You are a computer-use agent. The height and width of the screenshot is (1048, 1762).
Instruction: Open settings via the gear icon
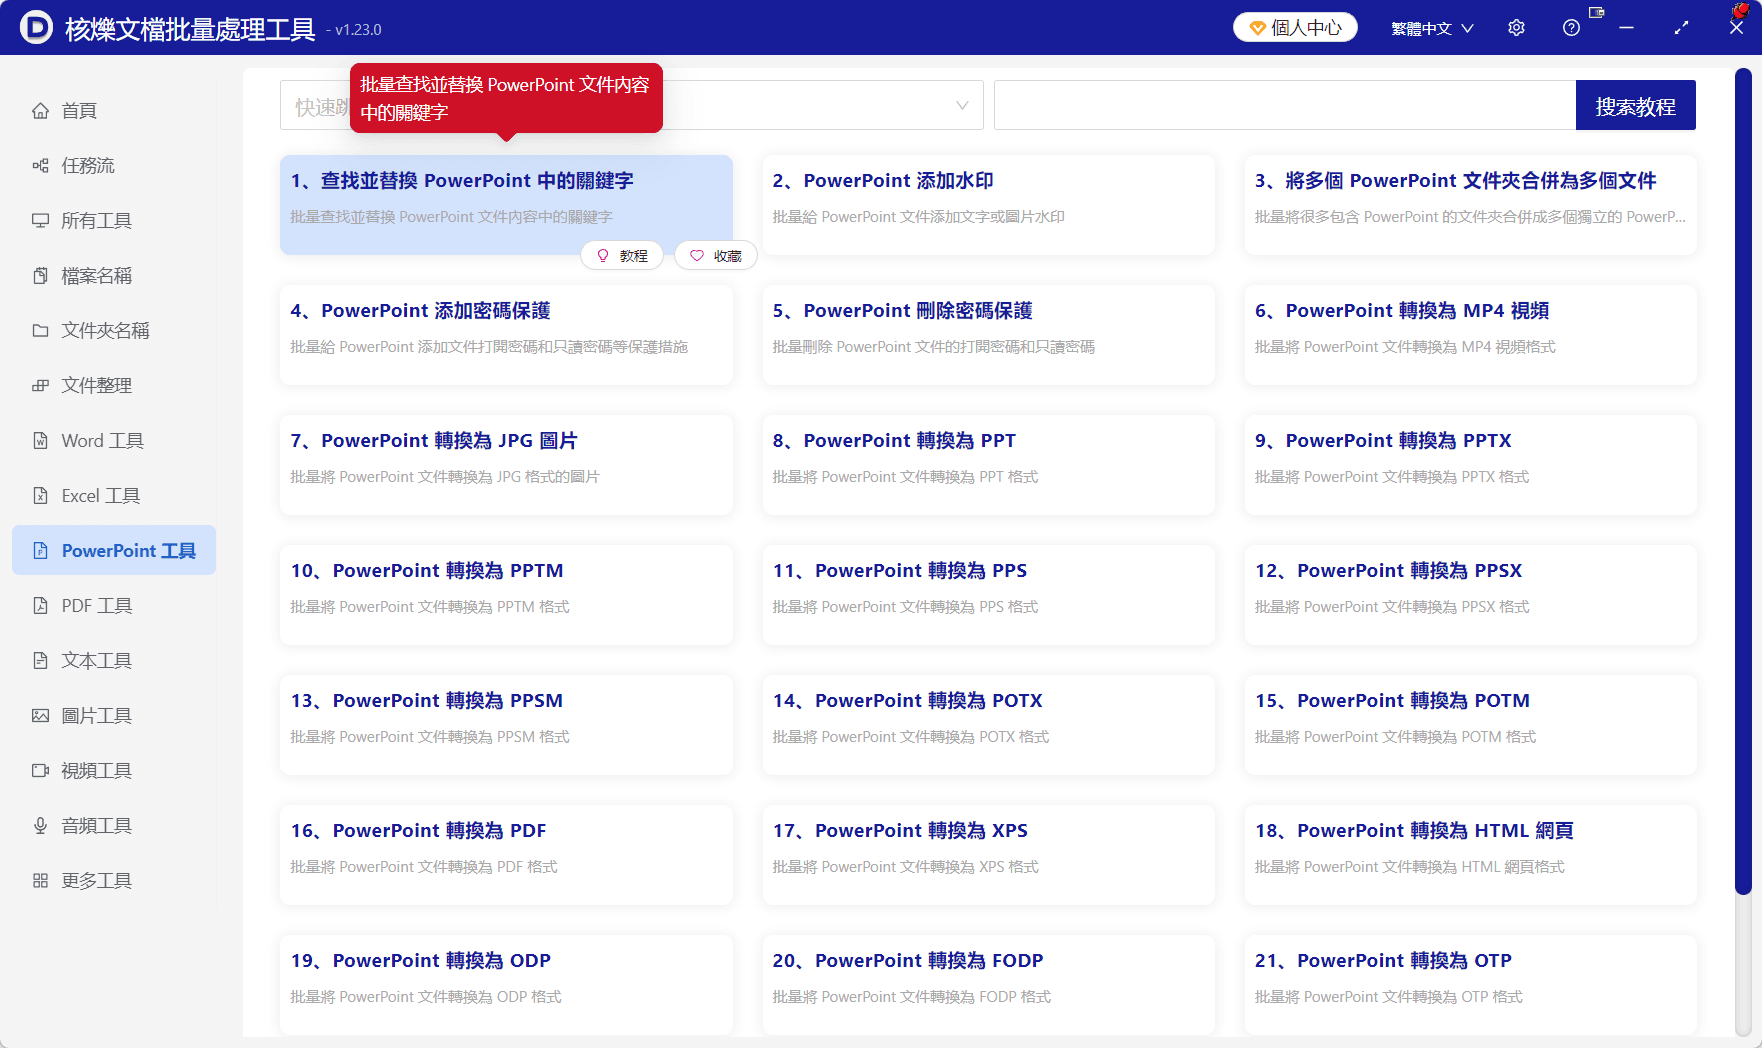point(1516,28)
